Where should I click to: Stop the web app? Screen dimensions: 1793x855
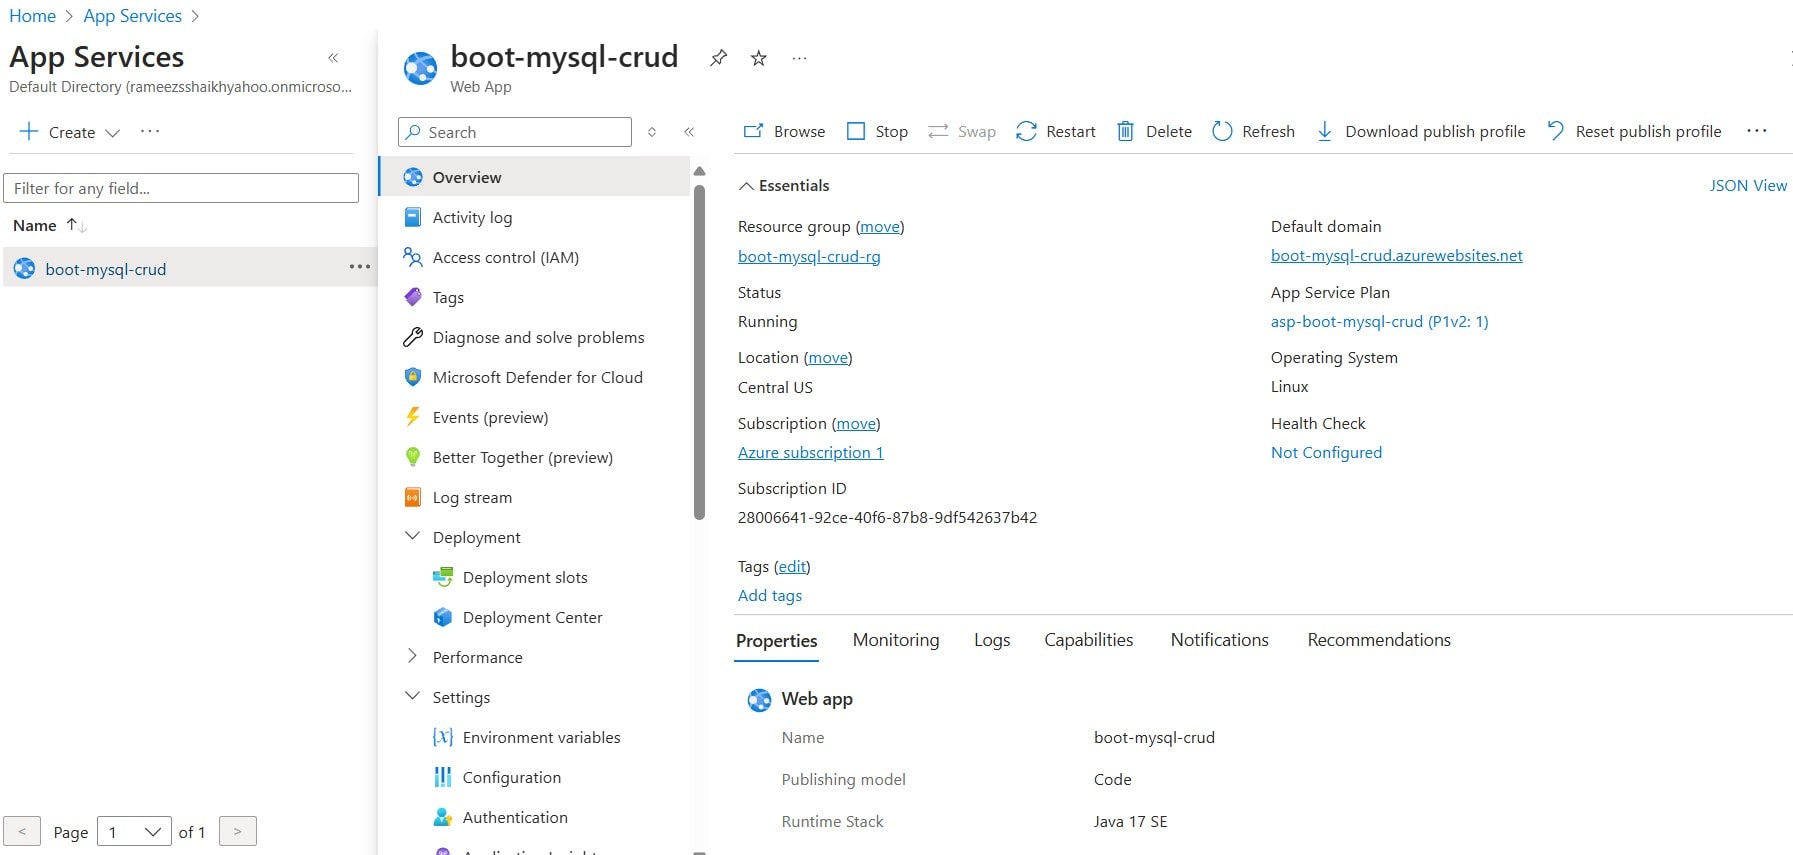(877, 131)
